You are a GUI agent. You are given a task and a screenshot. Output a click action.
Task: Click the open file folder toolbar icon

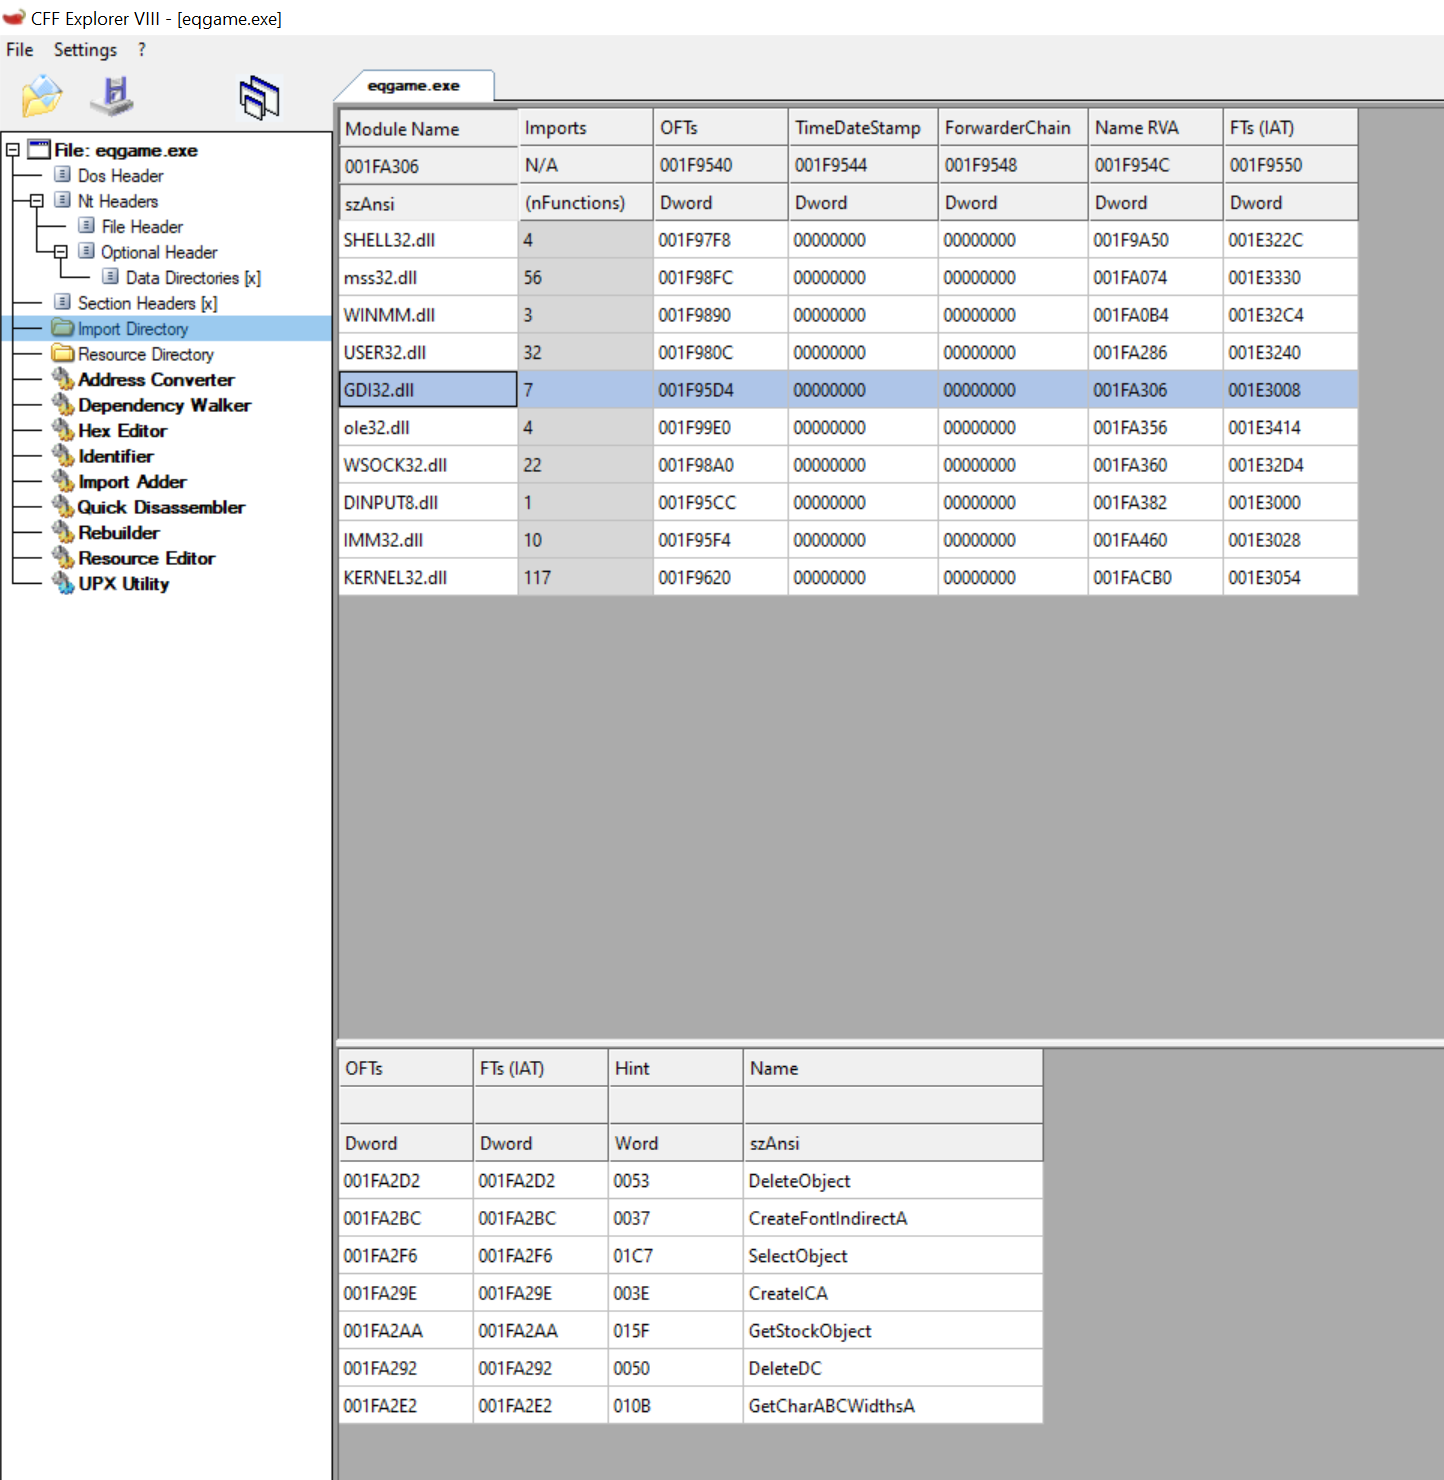click(42, 96)
